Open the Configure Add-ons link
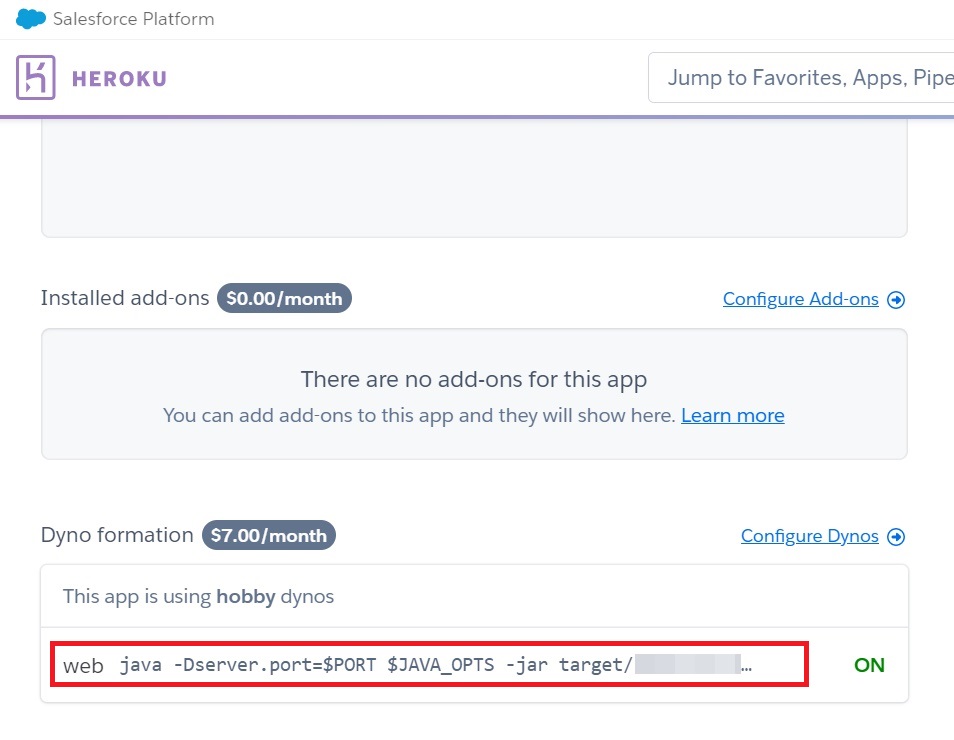The image size is (954, 740). (x=801, y=299)
